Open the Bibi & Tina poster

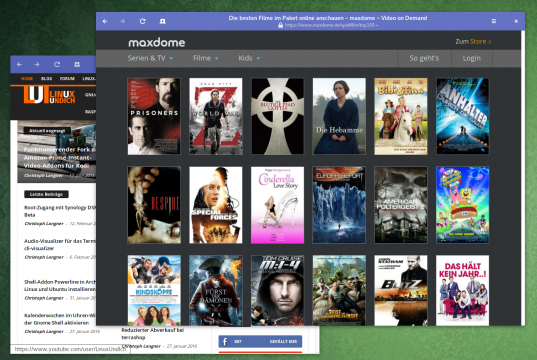click(401, 116)
